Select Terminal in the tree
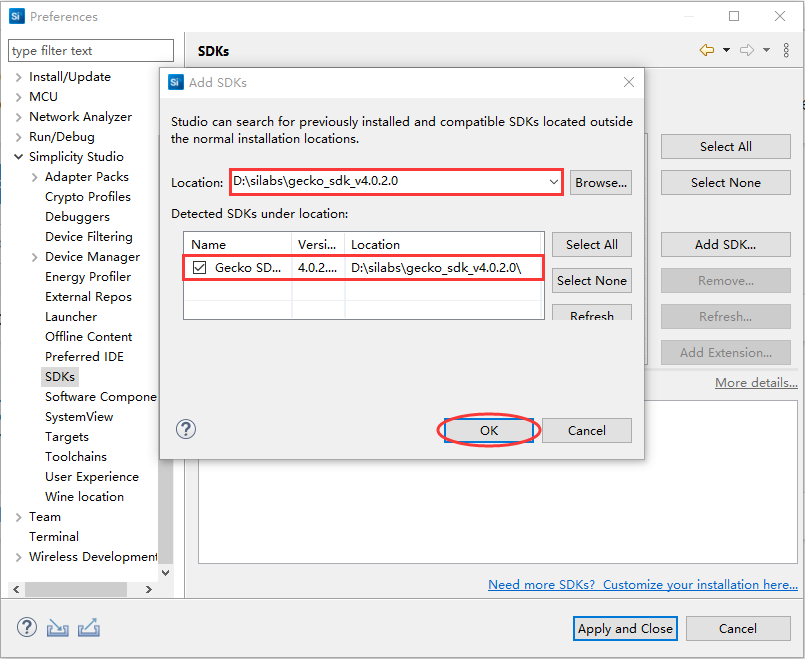 (x=54, y=537)
